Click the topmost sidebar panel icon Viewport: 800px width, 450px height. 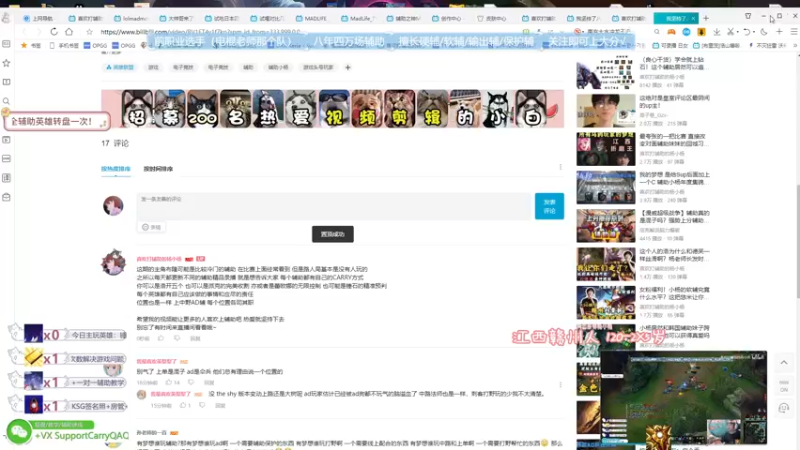tap(6, 44)
